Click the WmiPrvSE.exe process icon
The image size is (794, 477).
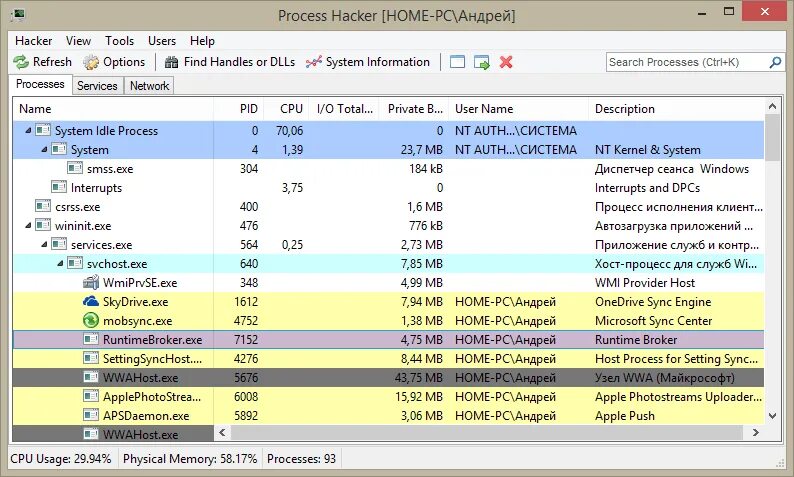(91, 283)
